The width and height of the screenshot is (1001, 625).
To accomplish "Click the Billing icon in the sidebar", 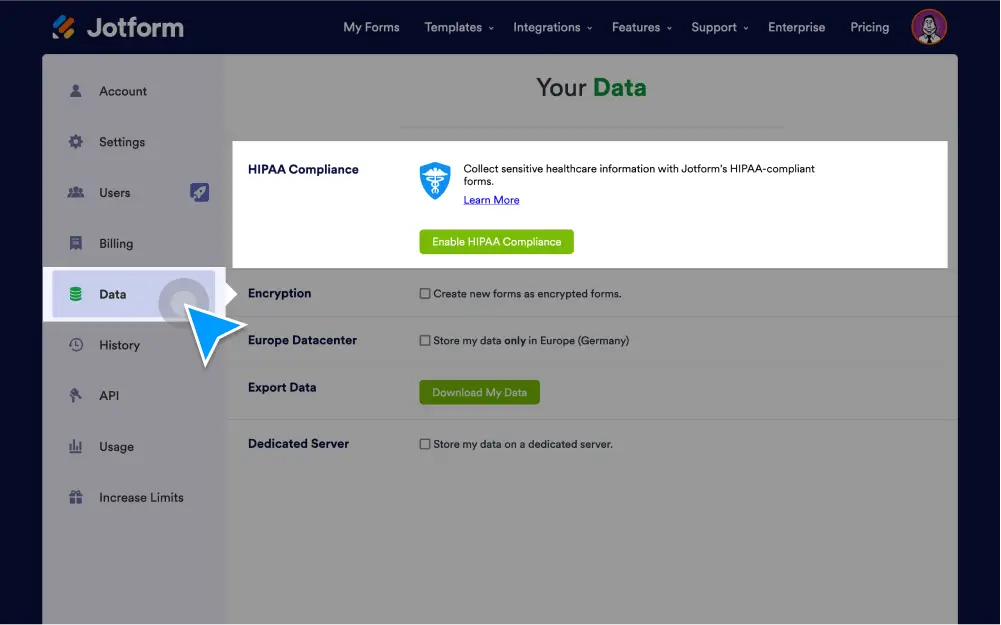I will [75, 243].
